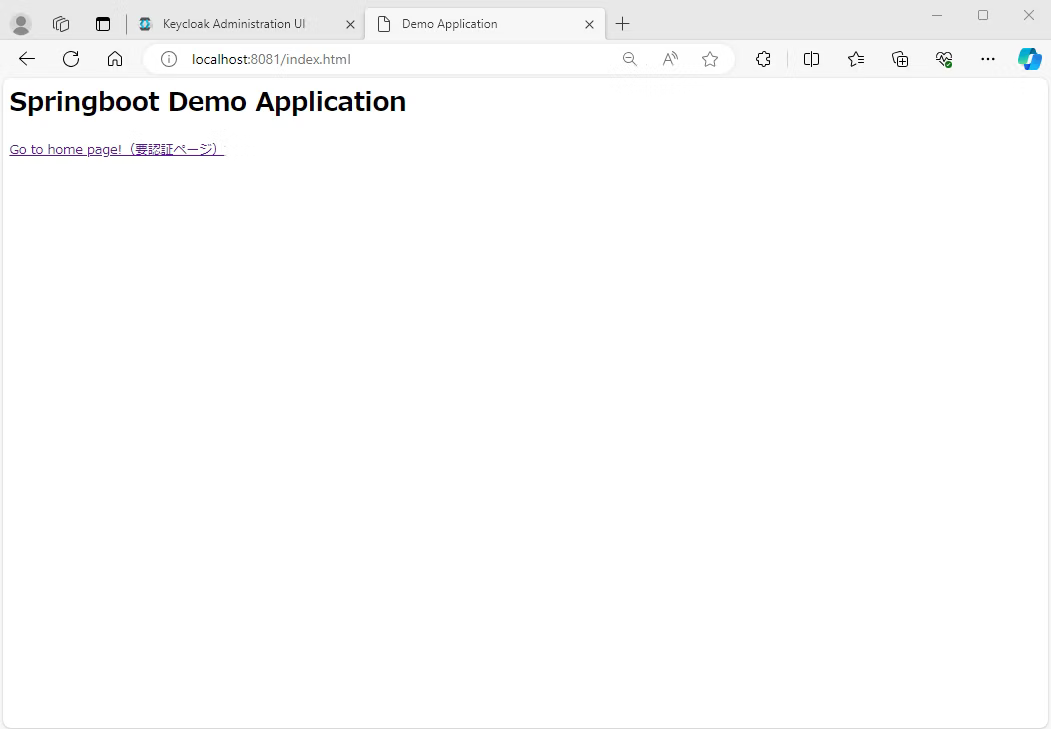Open the Copilot sidebar icon
The height and width of the screenshot is (729, 1051).
[x=1029, y=59]
